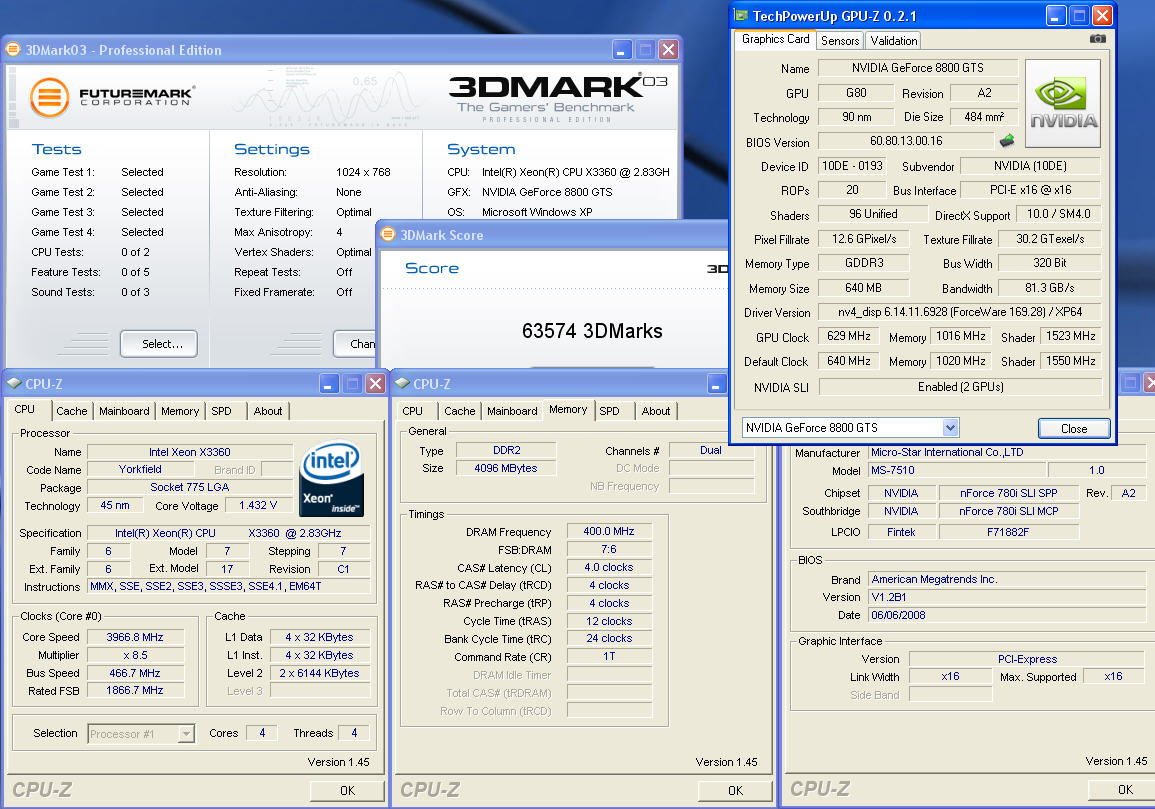Click Select... button in 3DMark03 Tests
Viewport: 1155px width, 809px height.
158,343
